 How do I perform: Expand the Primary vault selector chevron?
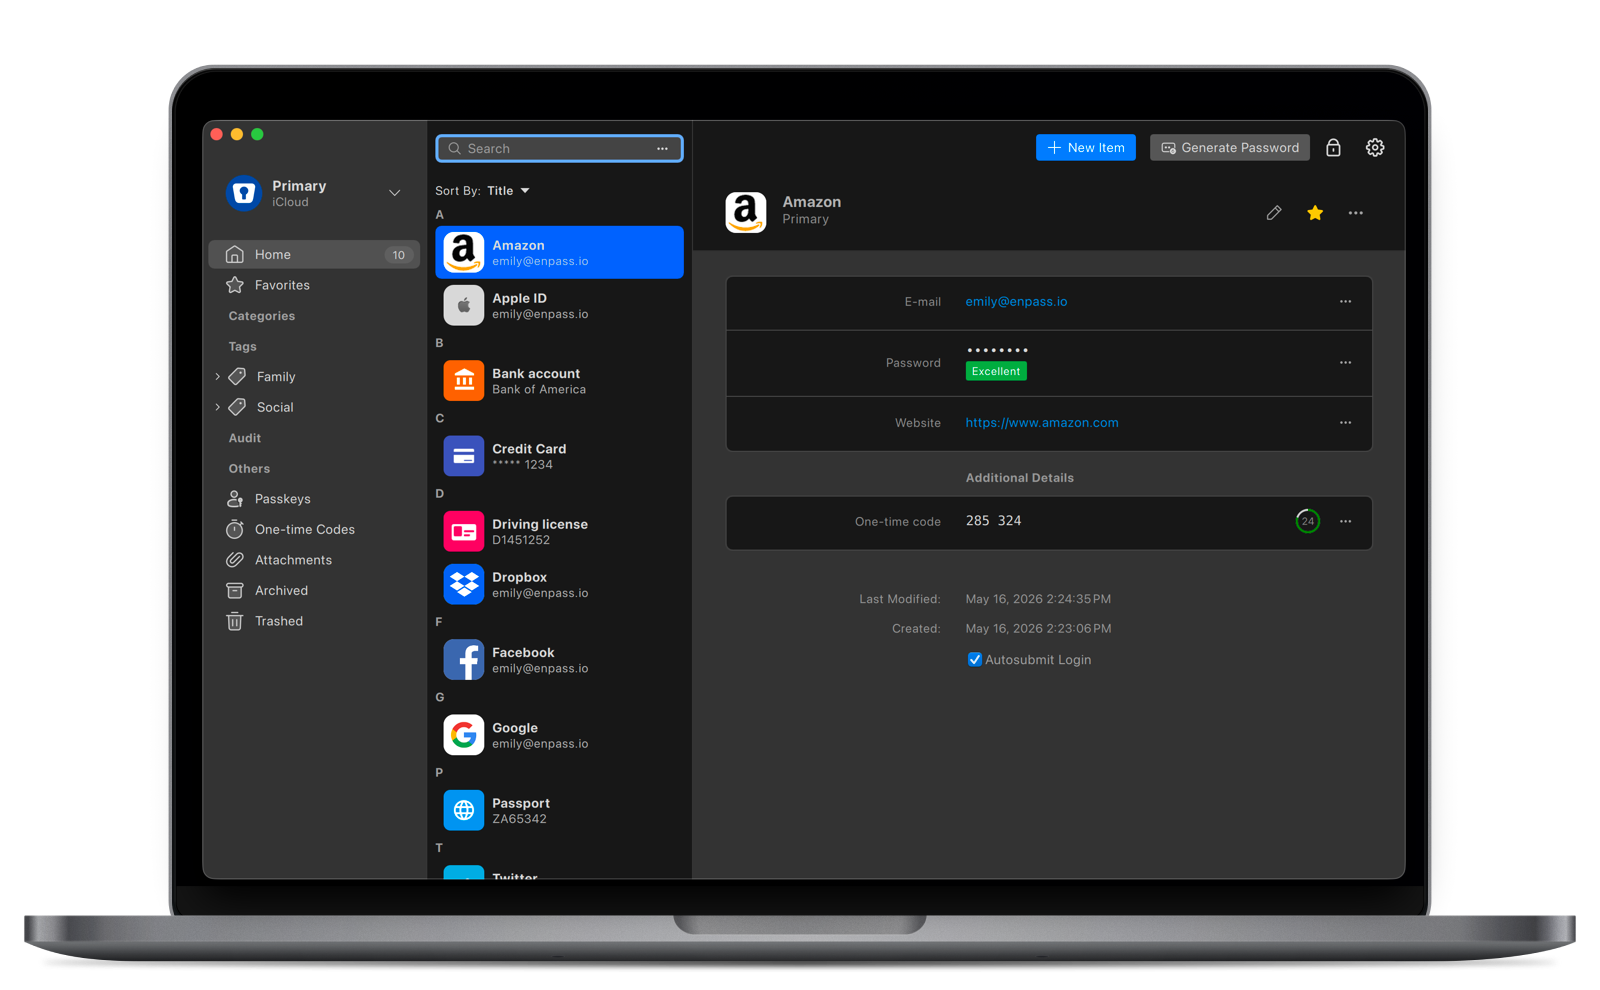[394, 193]
